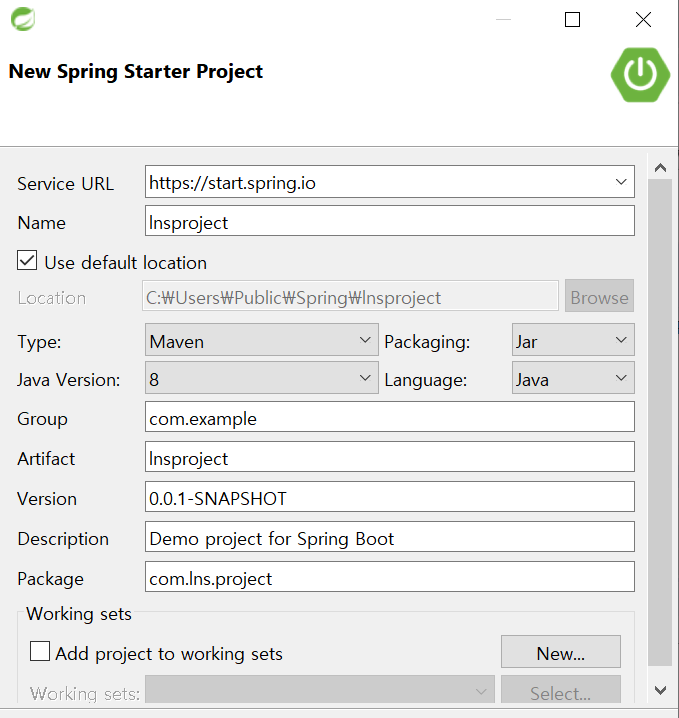Click the Select... working sets button
679x718 pixels.
pos(561,690)
